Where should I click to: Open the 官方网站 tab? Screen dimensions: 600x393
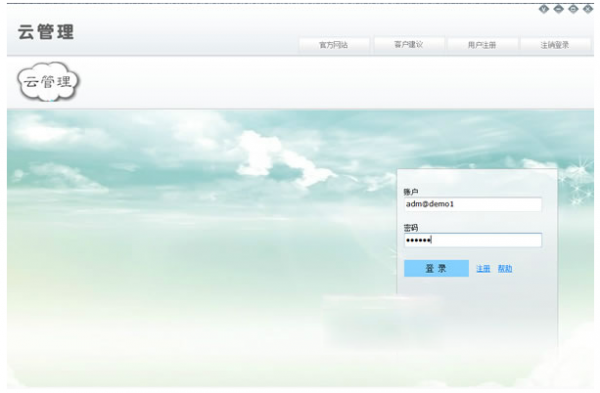[334, 45]
